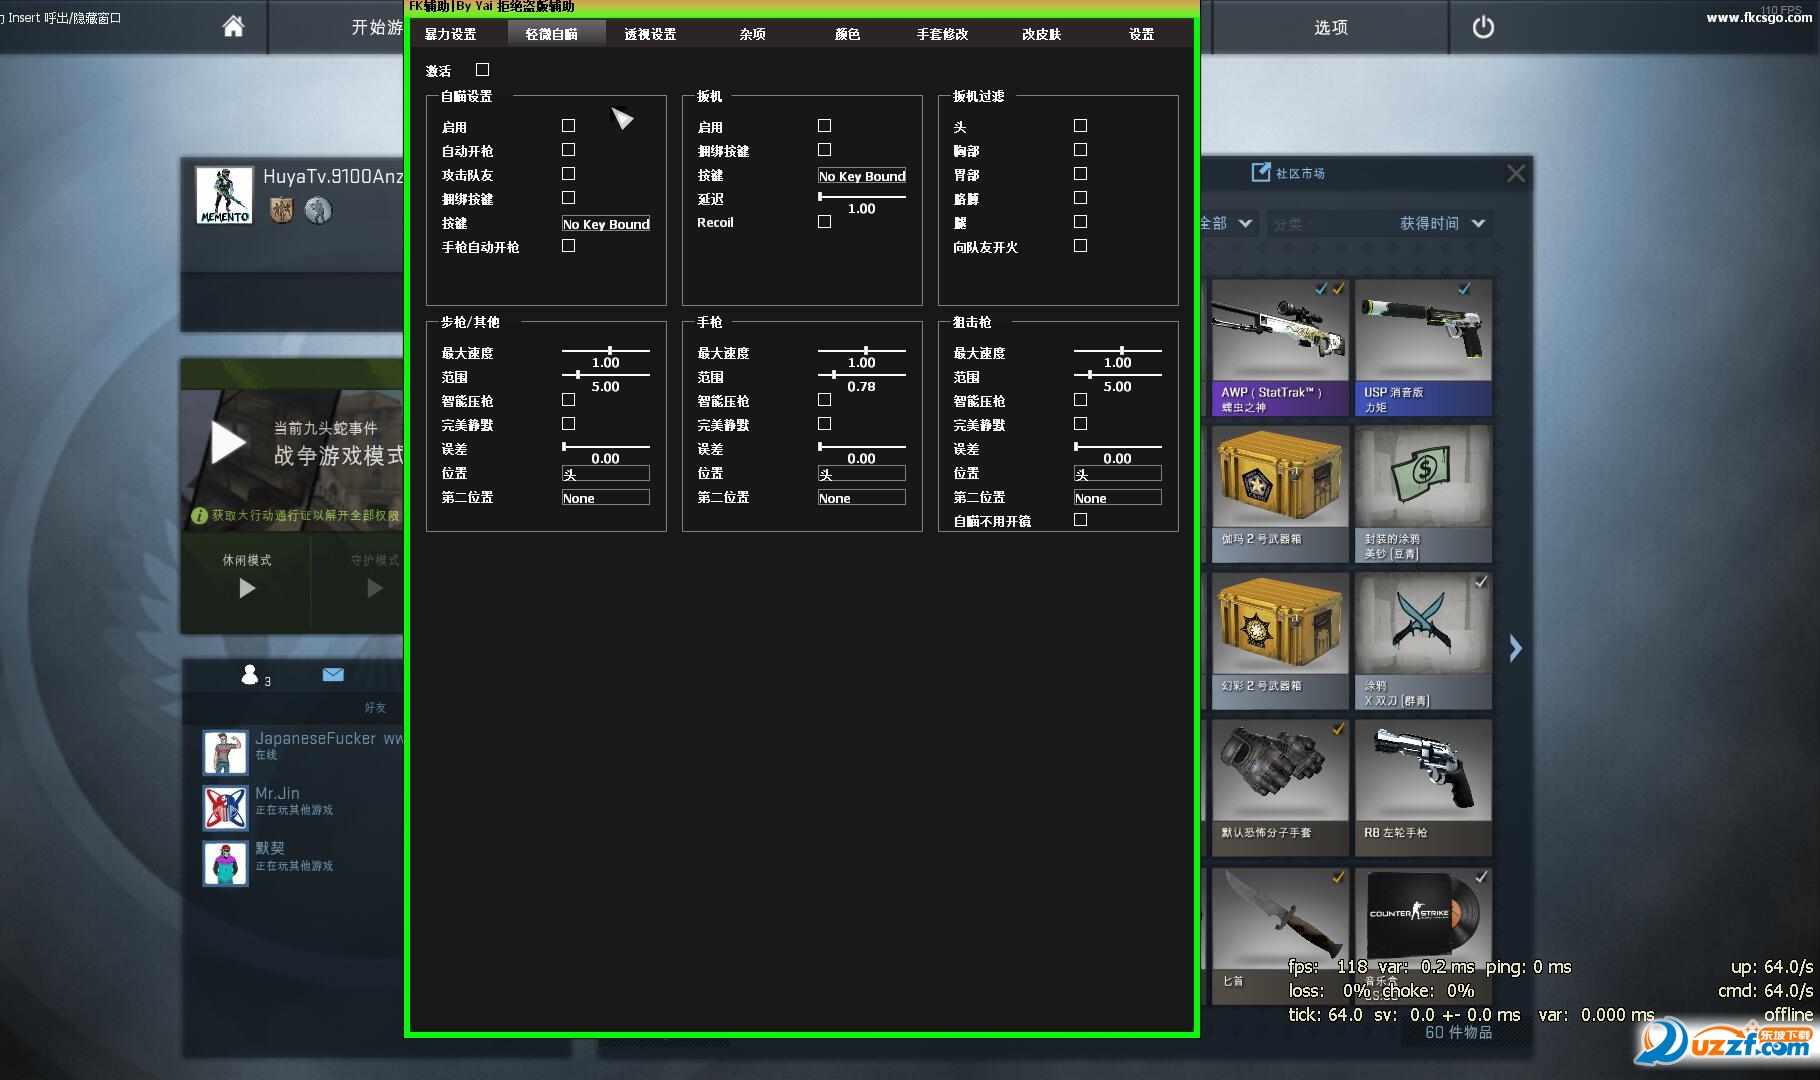Switch to the rage settings tab

click(x=451, y=34)
